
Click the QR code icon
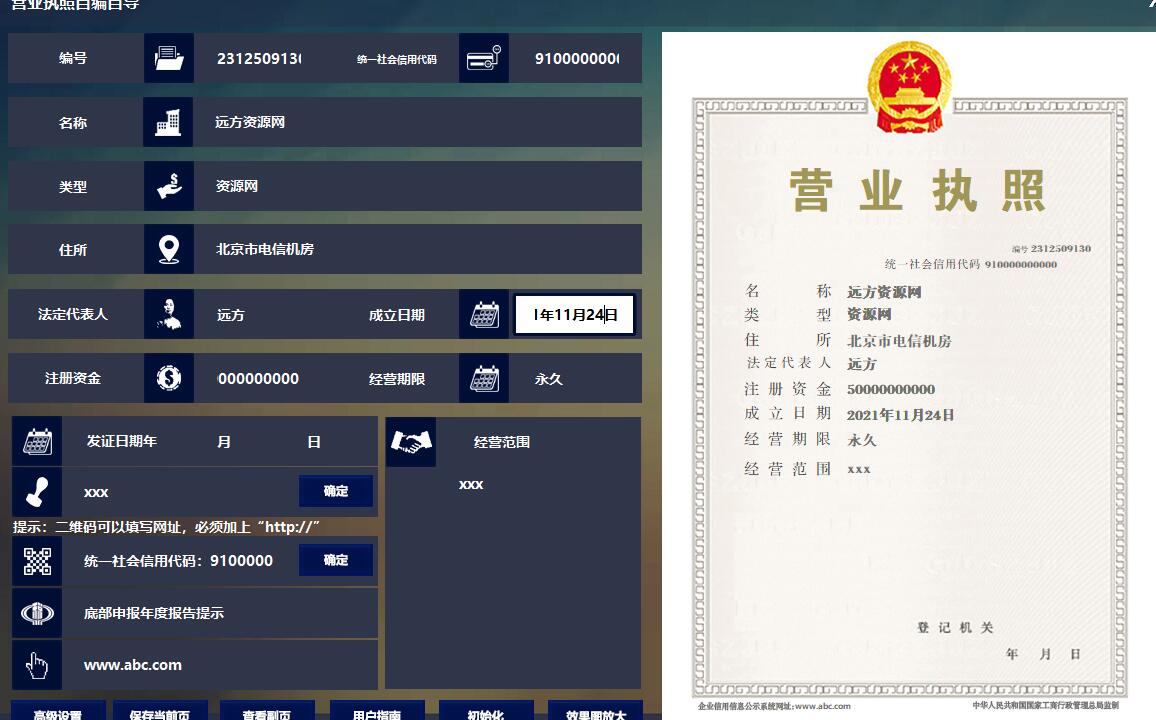(37, 561)
